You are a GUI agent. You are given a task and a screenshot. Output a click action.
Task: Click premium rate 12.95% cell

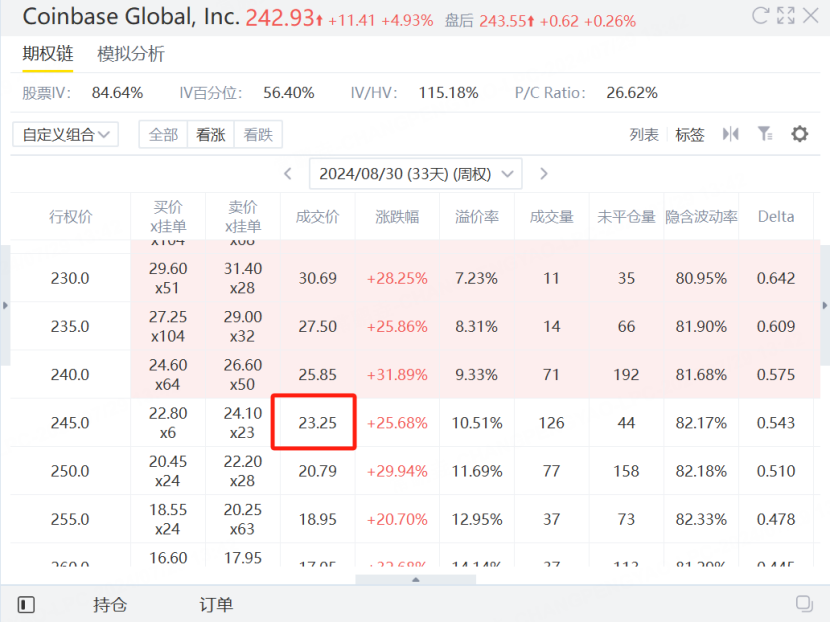click(x=476, y=519)
